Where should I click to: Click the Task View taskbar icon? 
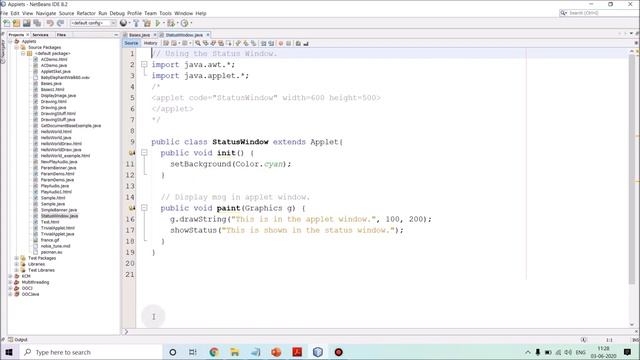(193, 352)
